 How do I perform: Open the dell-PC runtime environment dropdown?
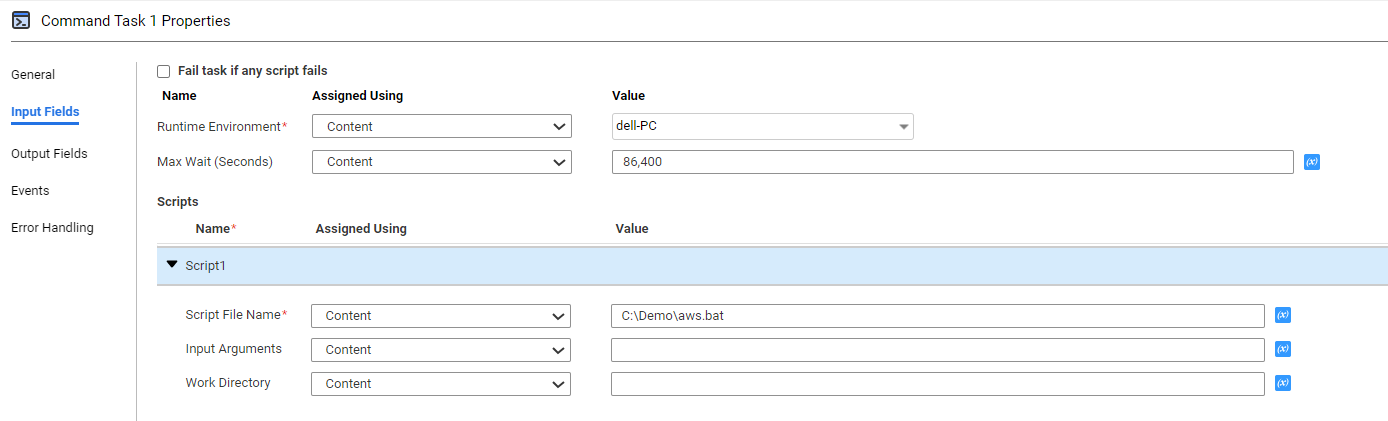coord(762,127)
